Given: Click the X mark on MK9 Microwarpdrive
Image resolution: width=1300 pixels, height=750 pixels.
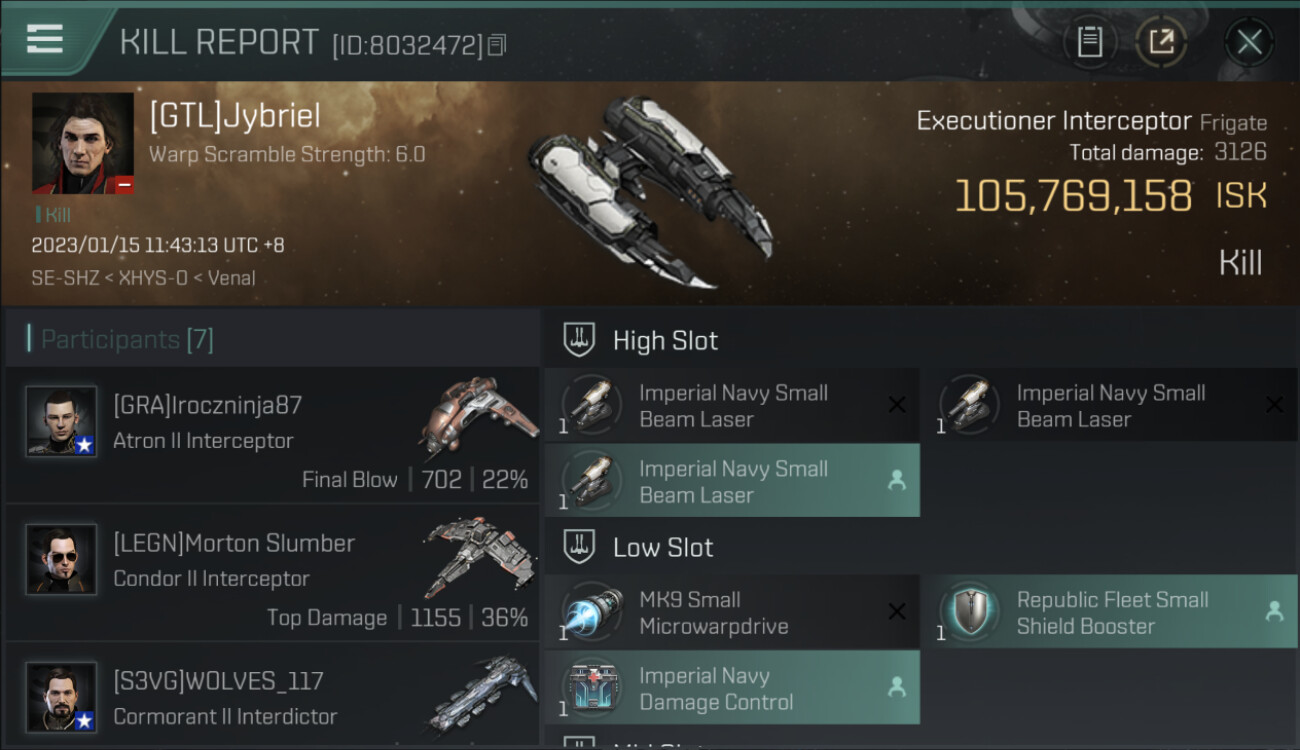Looking at the screenshot, I should point(897,612).
